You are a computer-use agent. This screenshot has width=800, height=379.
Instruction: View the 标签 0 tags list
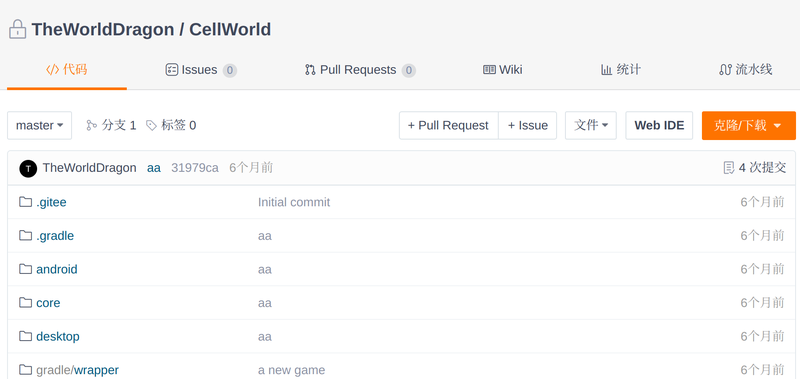[x=171, y=125]
